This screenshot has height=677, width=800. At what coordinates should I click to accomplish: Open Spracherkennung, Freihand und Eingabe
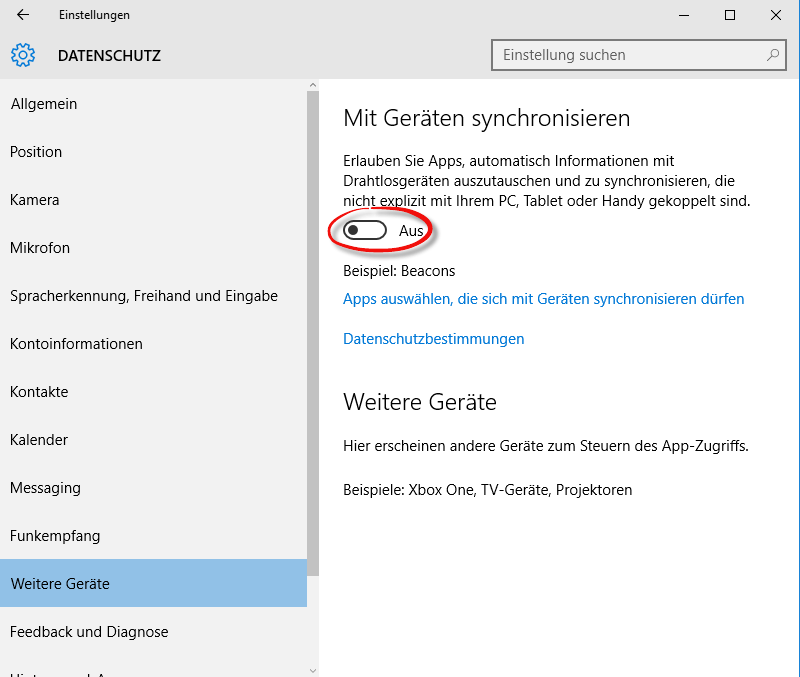pyautogui.click(x=144, y=296)
